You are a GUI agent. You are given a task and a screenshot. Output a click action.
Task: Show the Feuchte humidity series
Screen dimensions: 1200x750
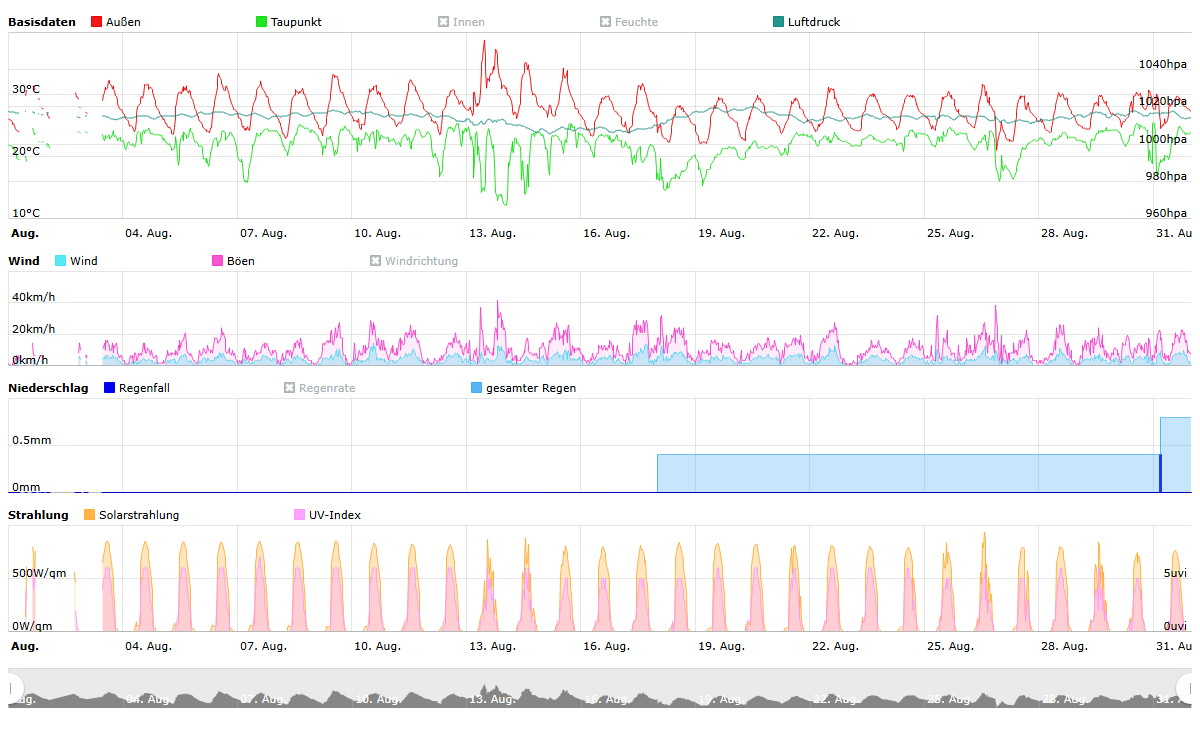pyautogui.click(x=605, y=22)
